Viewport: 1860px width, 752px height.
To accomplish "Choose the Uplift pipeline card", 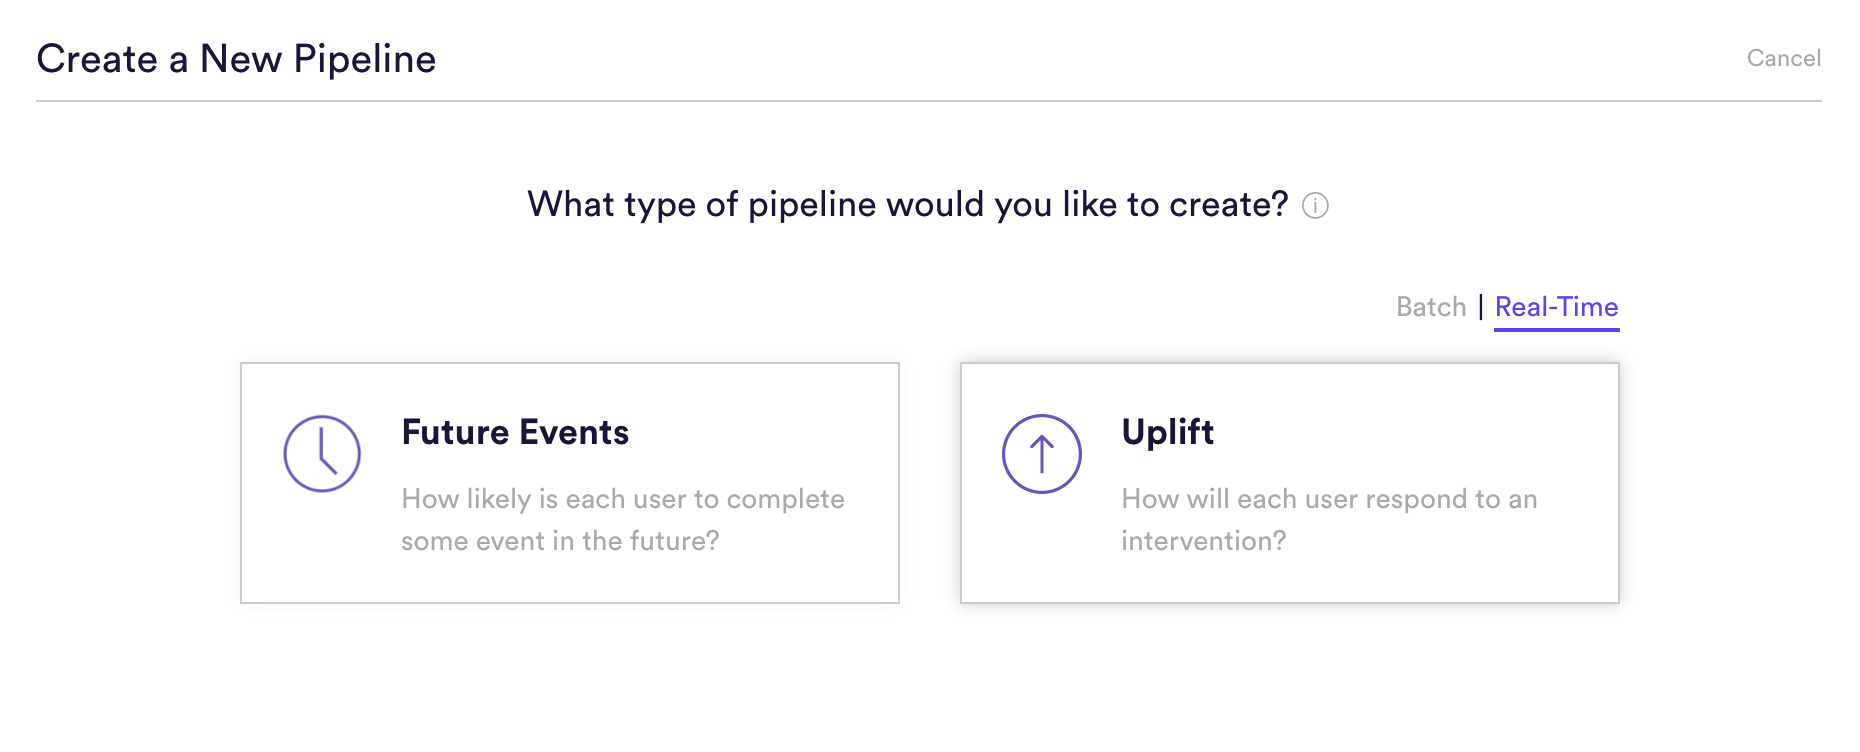I will click(1290, 483).
